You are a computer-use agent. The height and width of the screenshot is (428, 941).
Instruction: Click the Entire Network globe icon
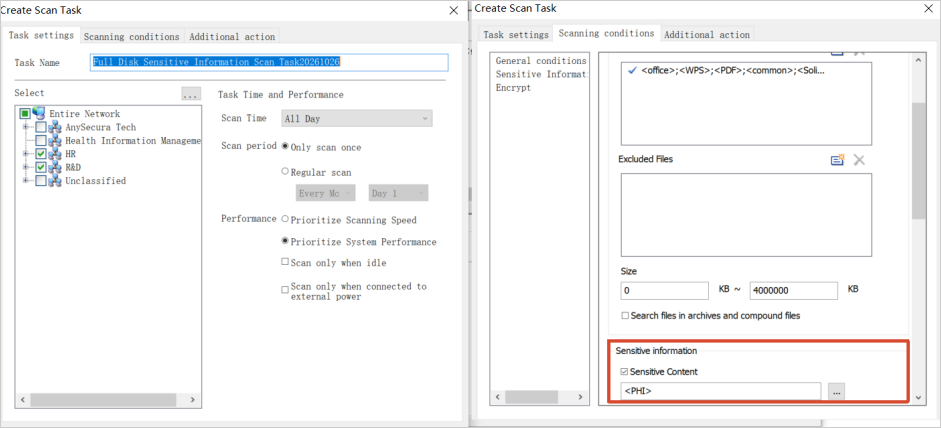(40, 112)
